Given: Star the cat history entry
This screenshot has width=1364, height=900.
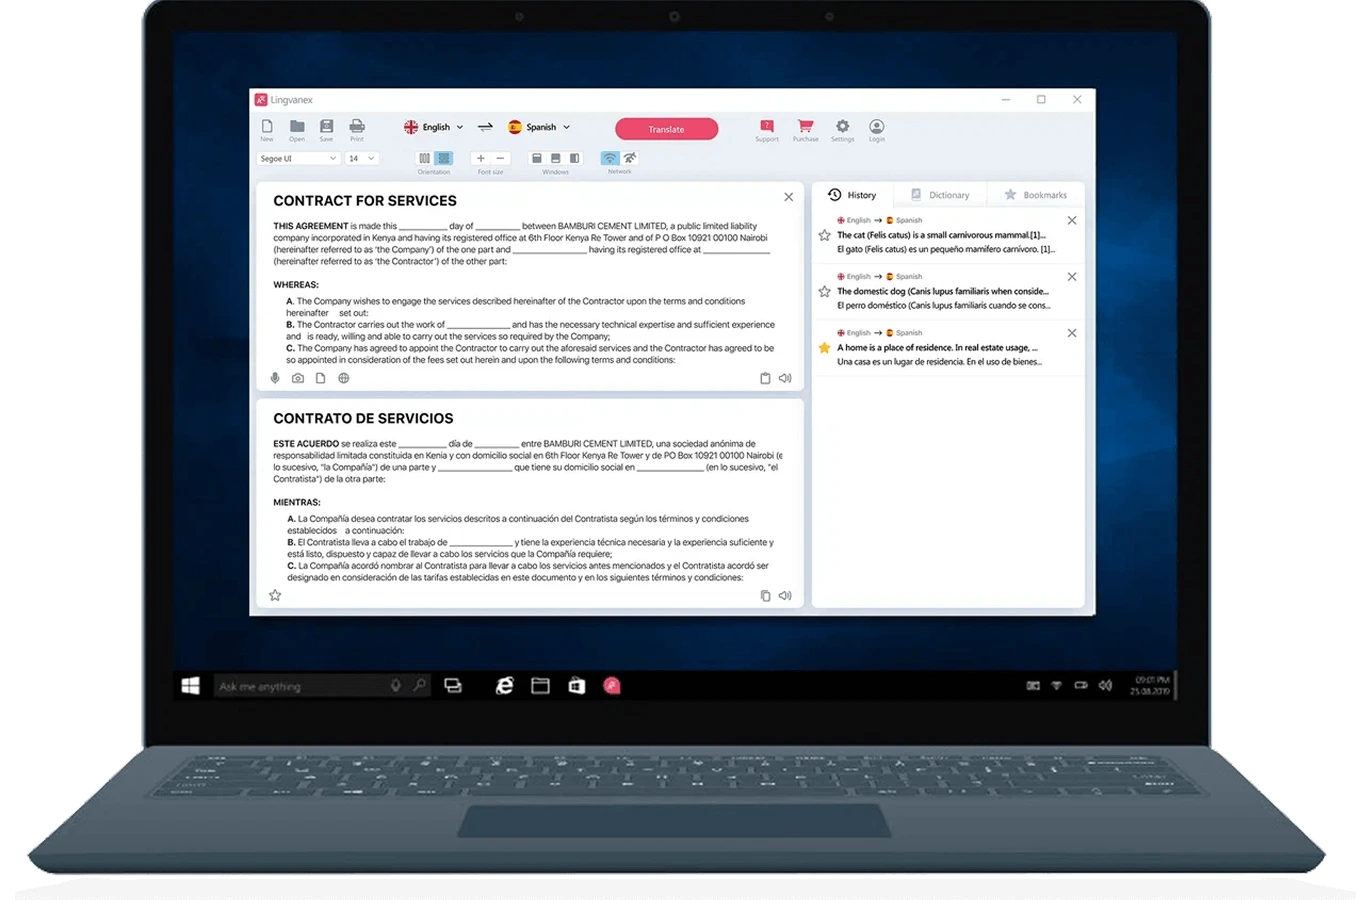Looking at the screenshot, I should [x=824, y=236].
